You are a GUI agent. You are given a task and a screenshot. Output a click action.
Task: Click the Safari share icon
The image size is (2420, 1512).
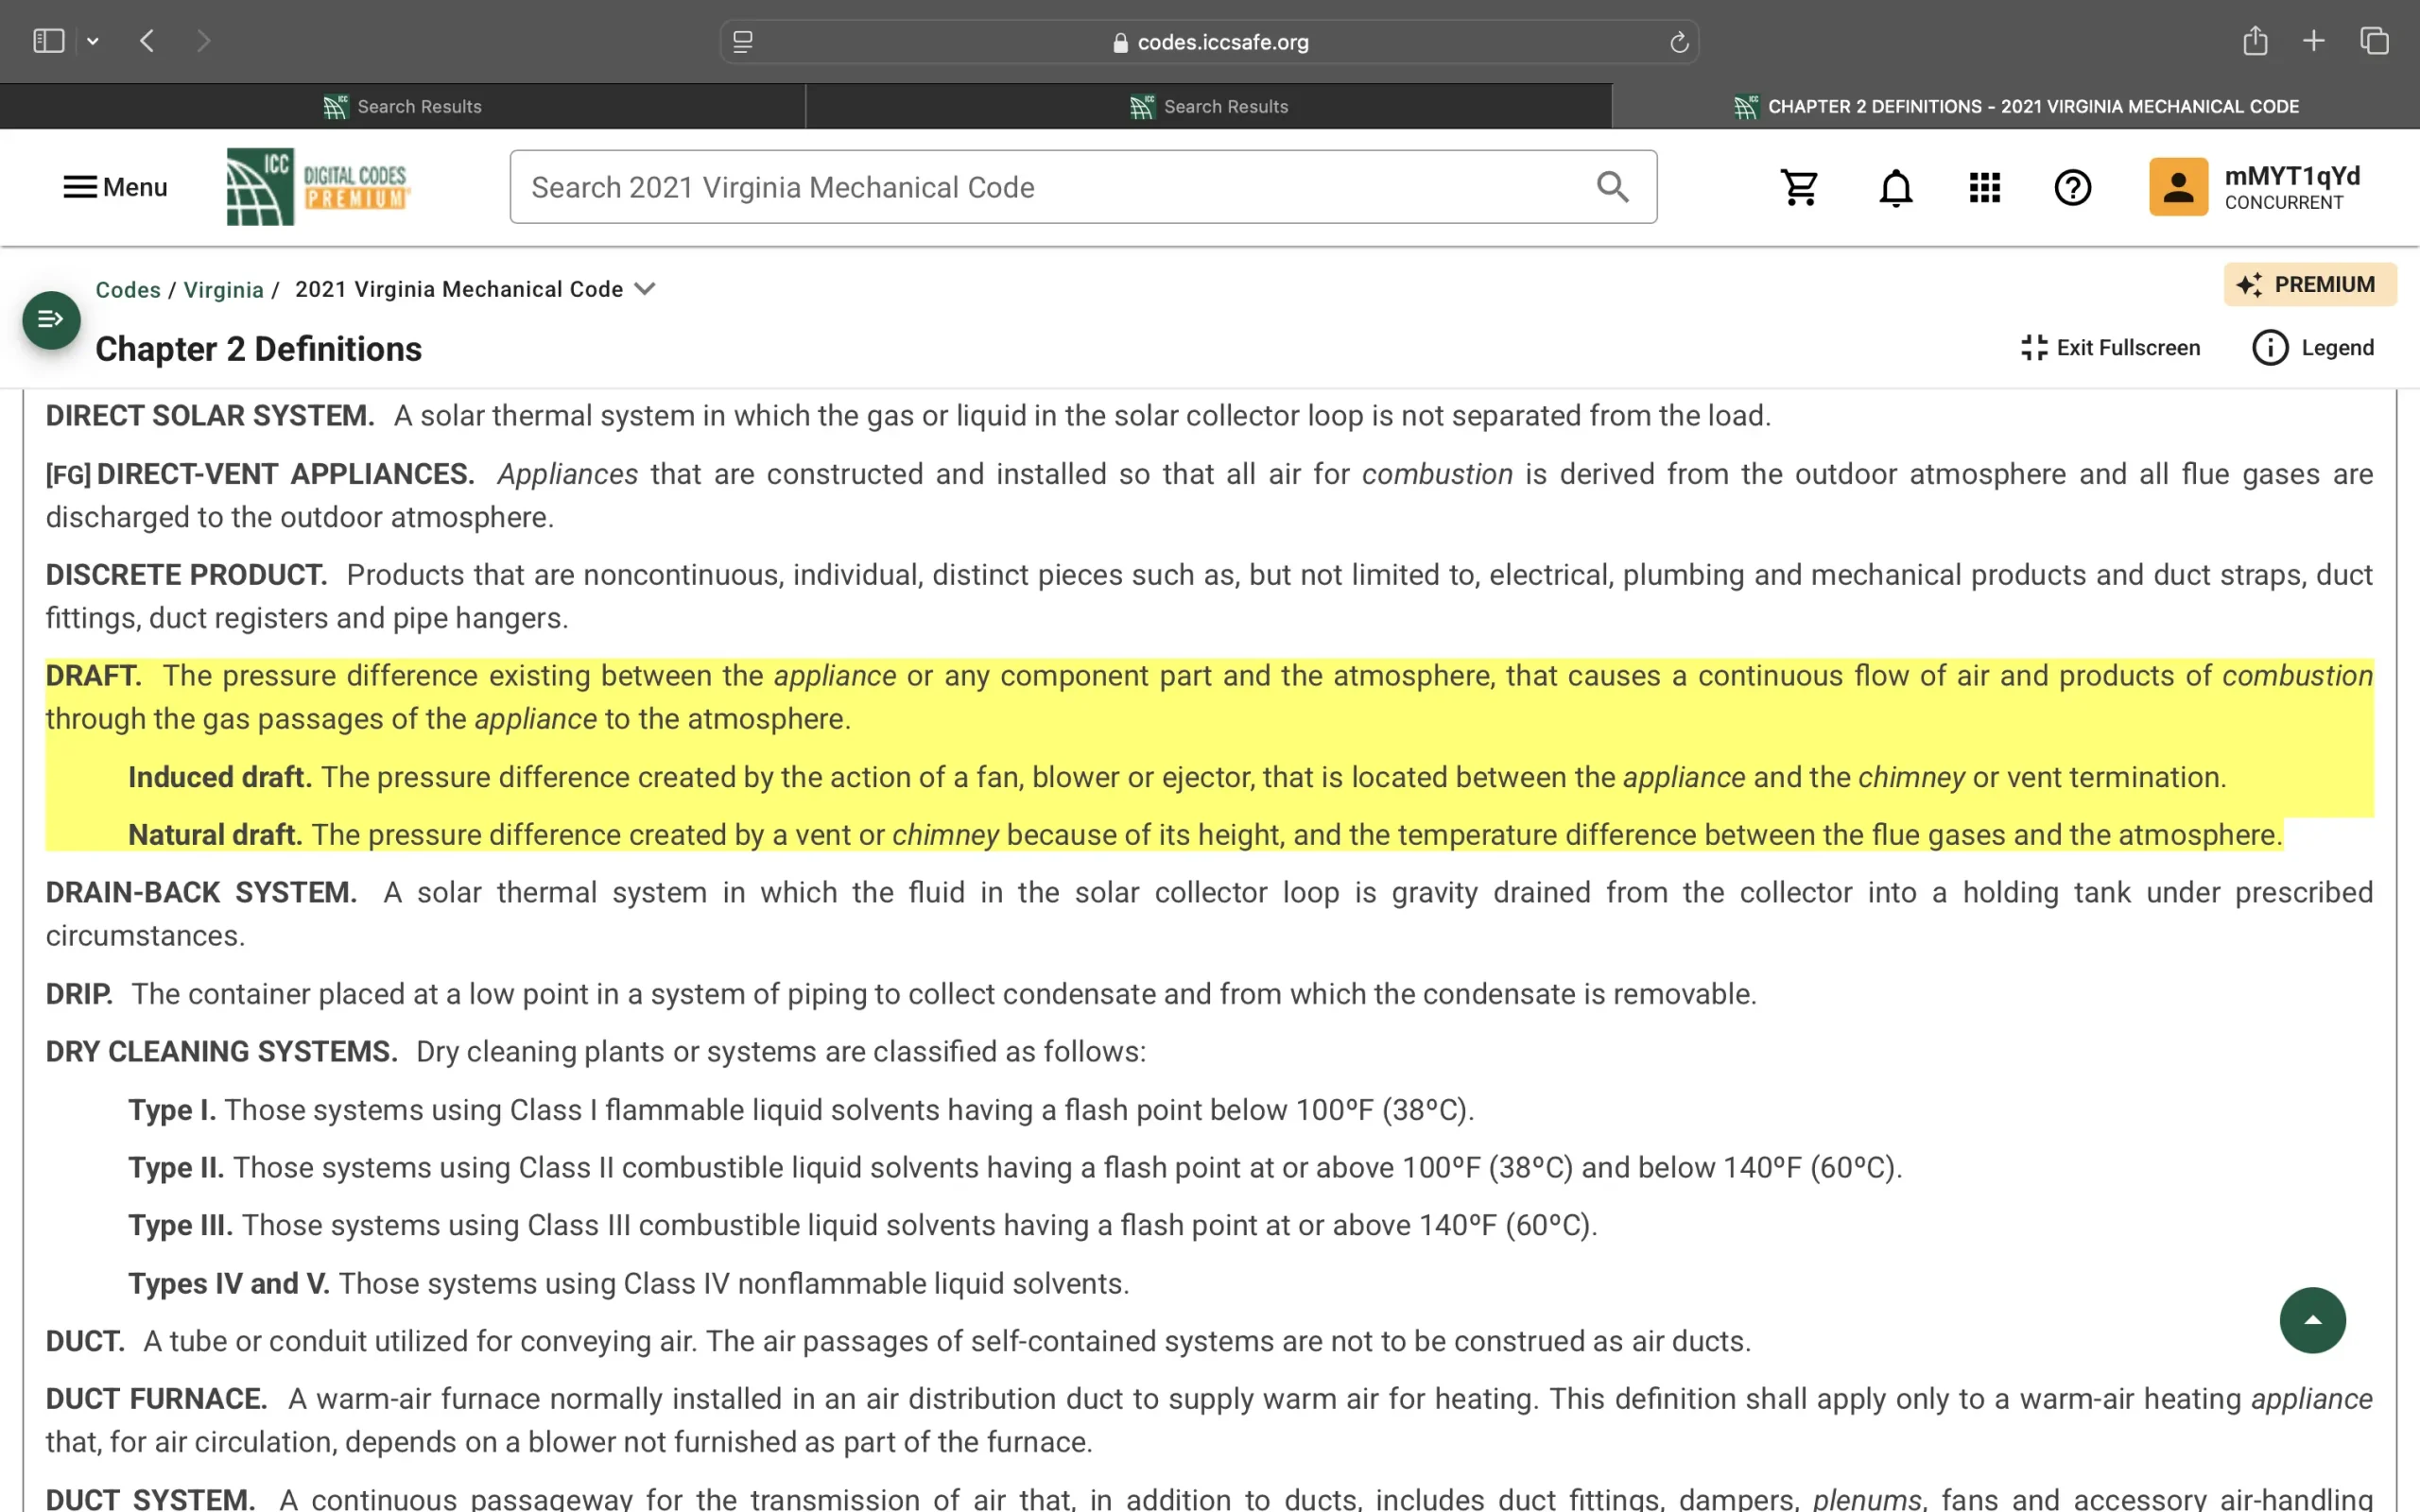click(x=2254, y=41)
